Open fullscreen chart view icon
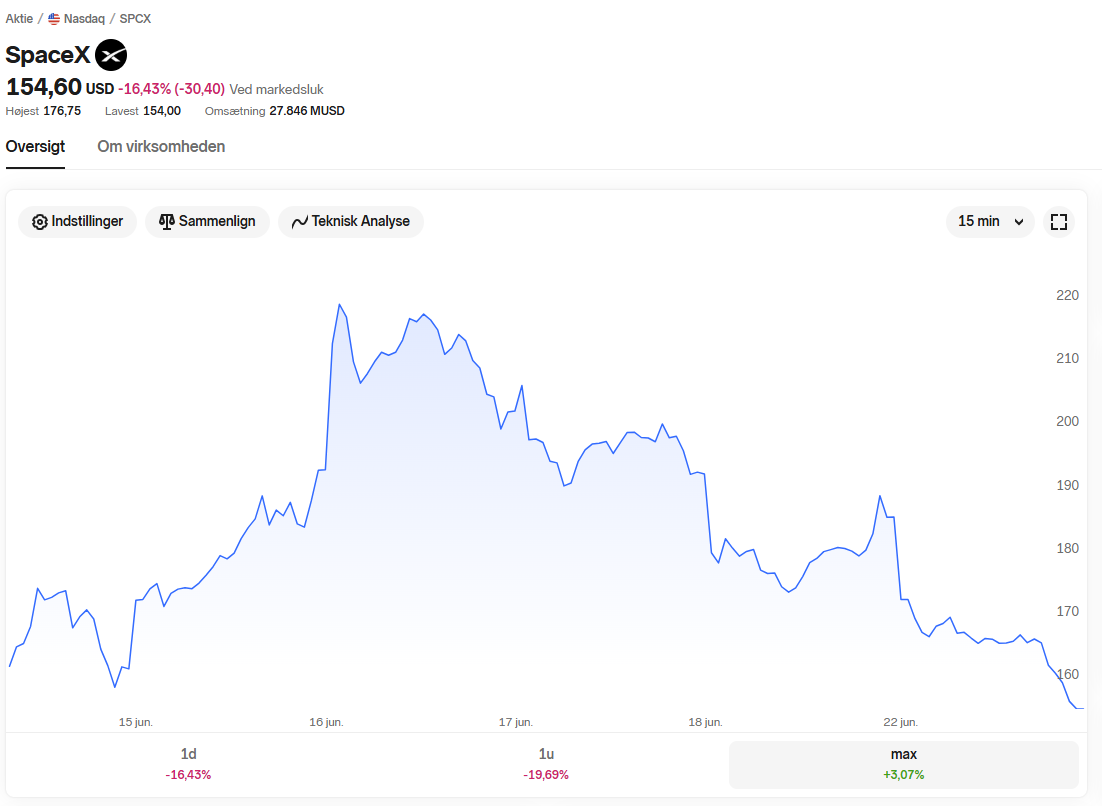 point(1059,222)
